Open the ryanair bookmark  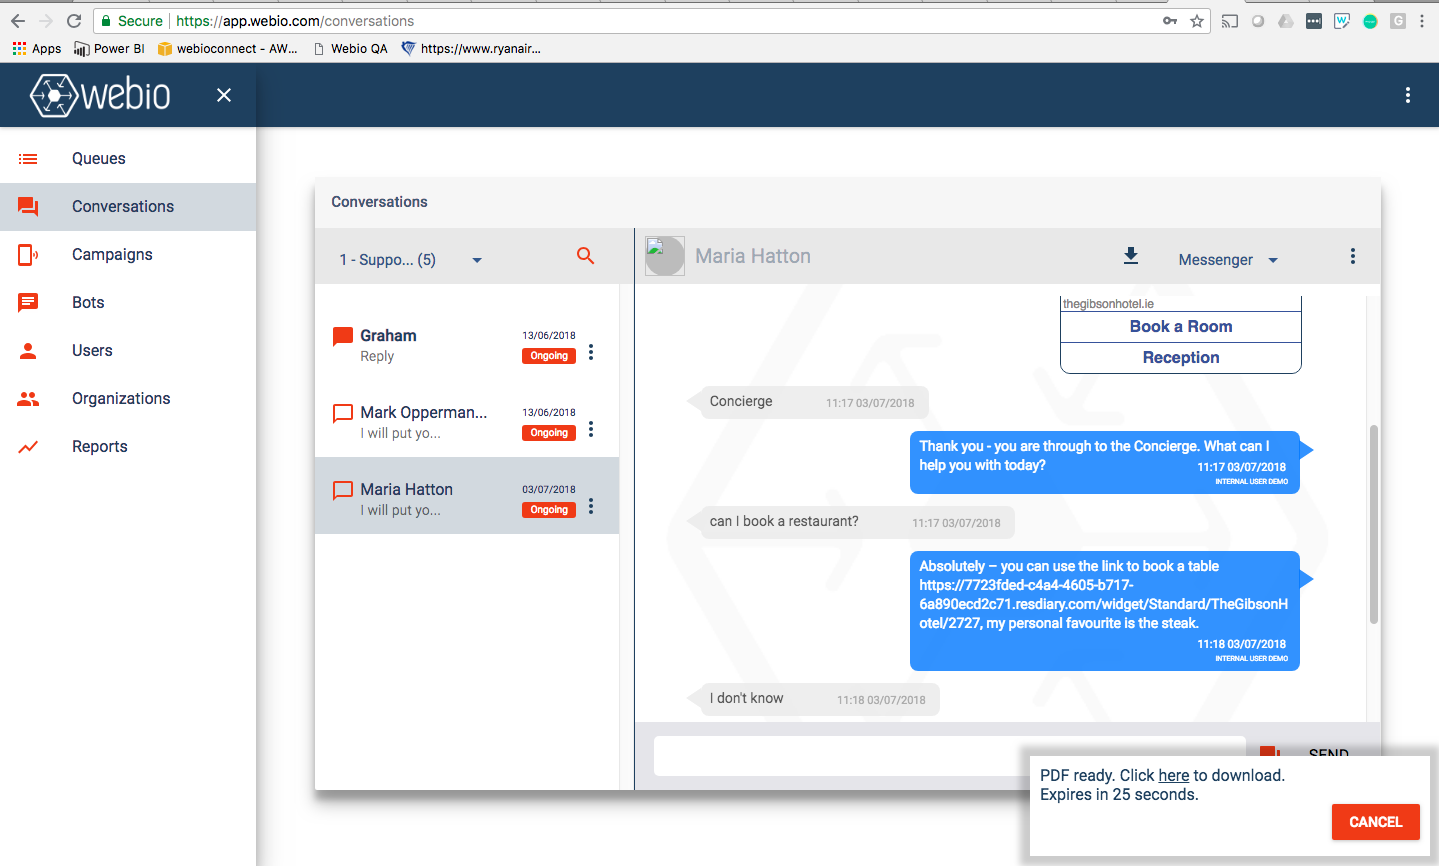(471, 48)
